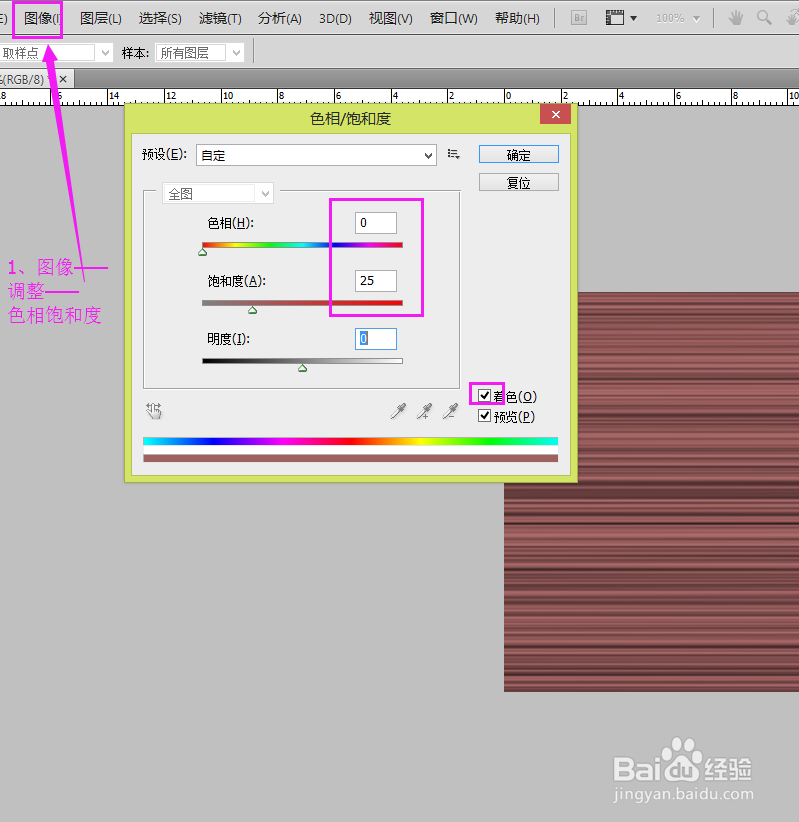Open the 选择(S) menu

coord(160,19)
